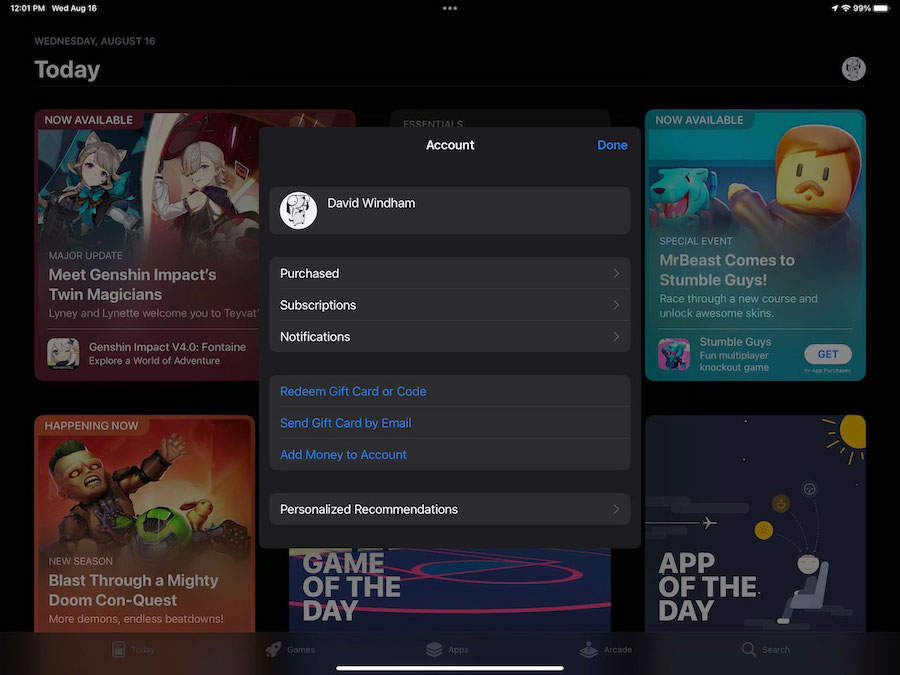Open the Game of the Day card

[449, 590]
